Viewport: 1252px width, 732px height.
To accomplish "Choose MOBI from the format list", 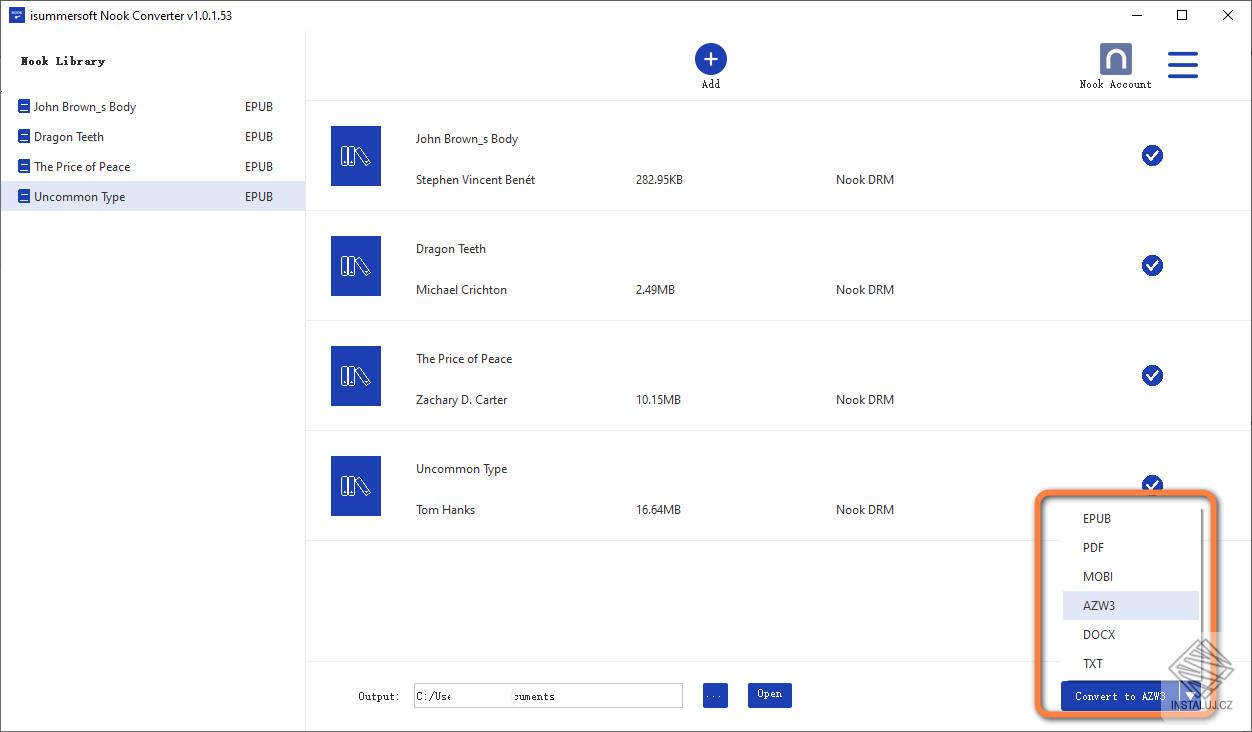I will point(1131,577).
